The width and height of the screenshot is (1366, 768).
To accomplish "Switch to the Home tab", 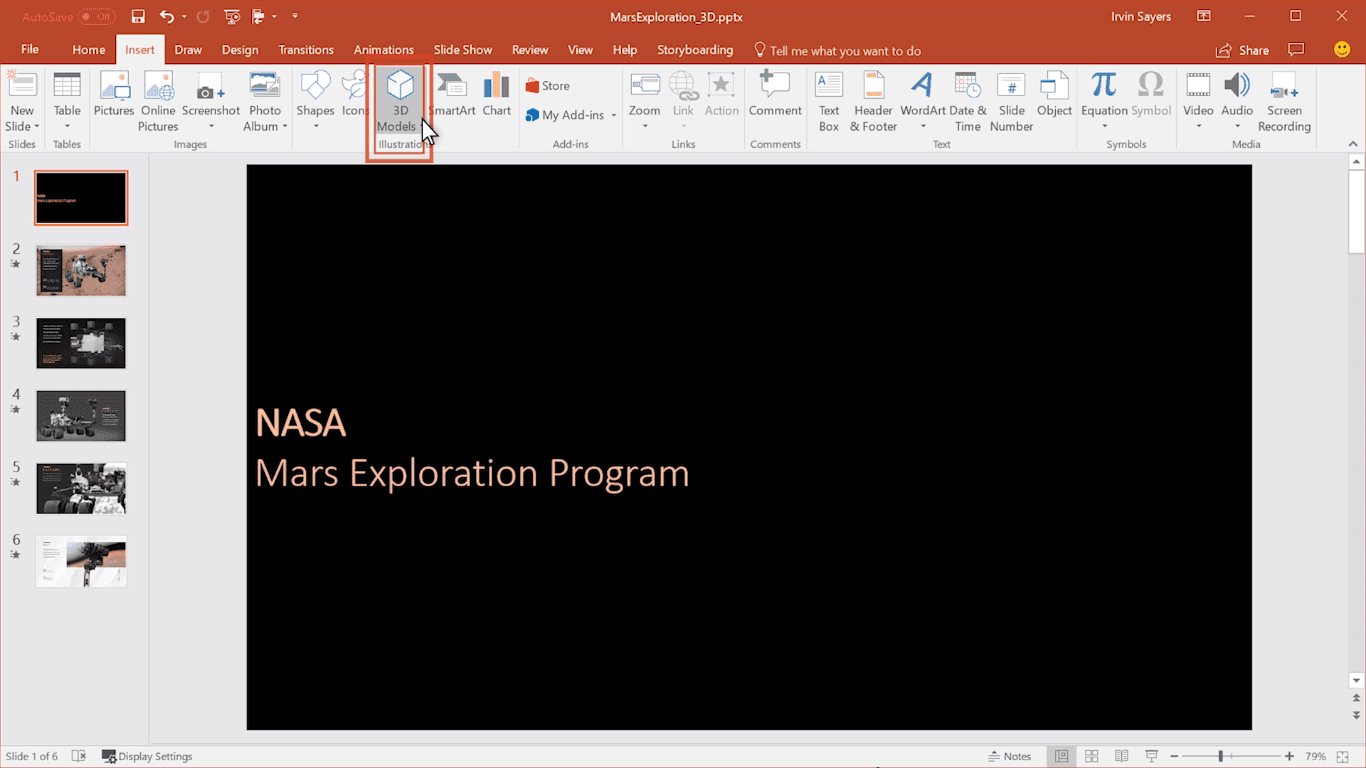I will click(88, 50).
